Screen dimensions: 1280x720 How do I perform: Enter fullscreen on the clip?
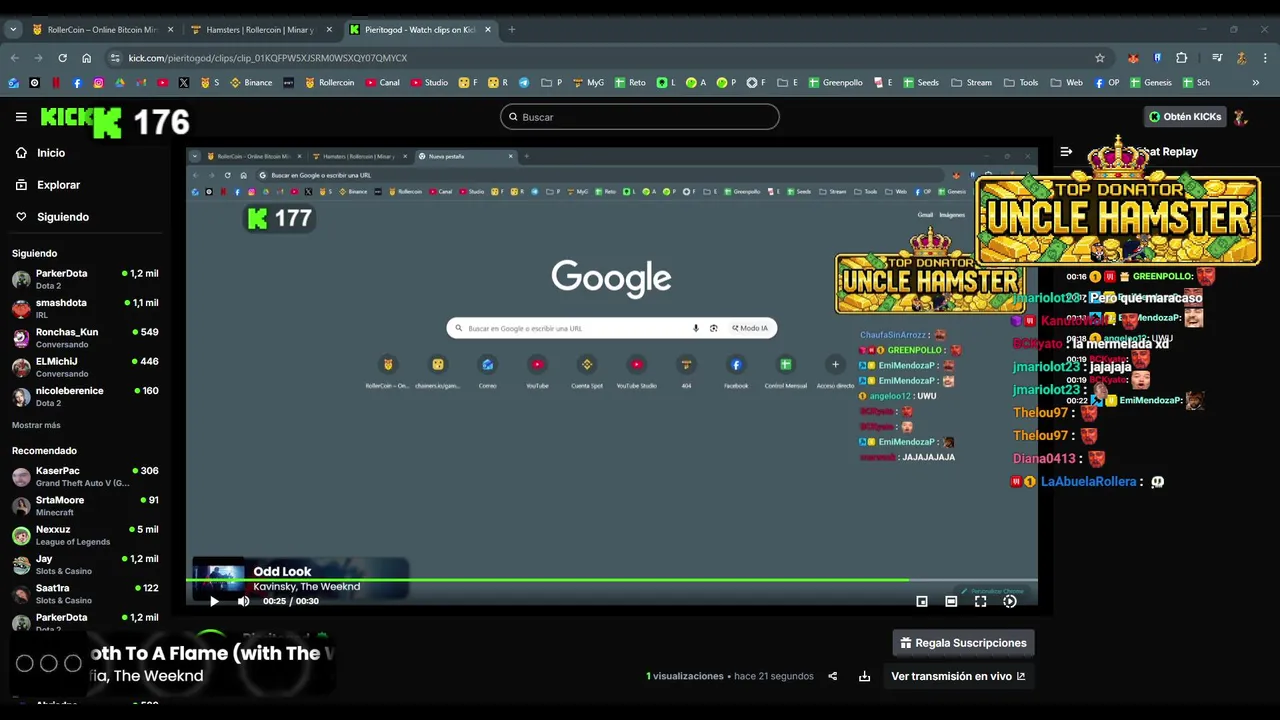tap(980, 601)
